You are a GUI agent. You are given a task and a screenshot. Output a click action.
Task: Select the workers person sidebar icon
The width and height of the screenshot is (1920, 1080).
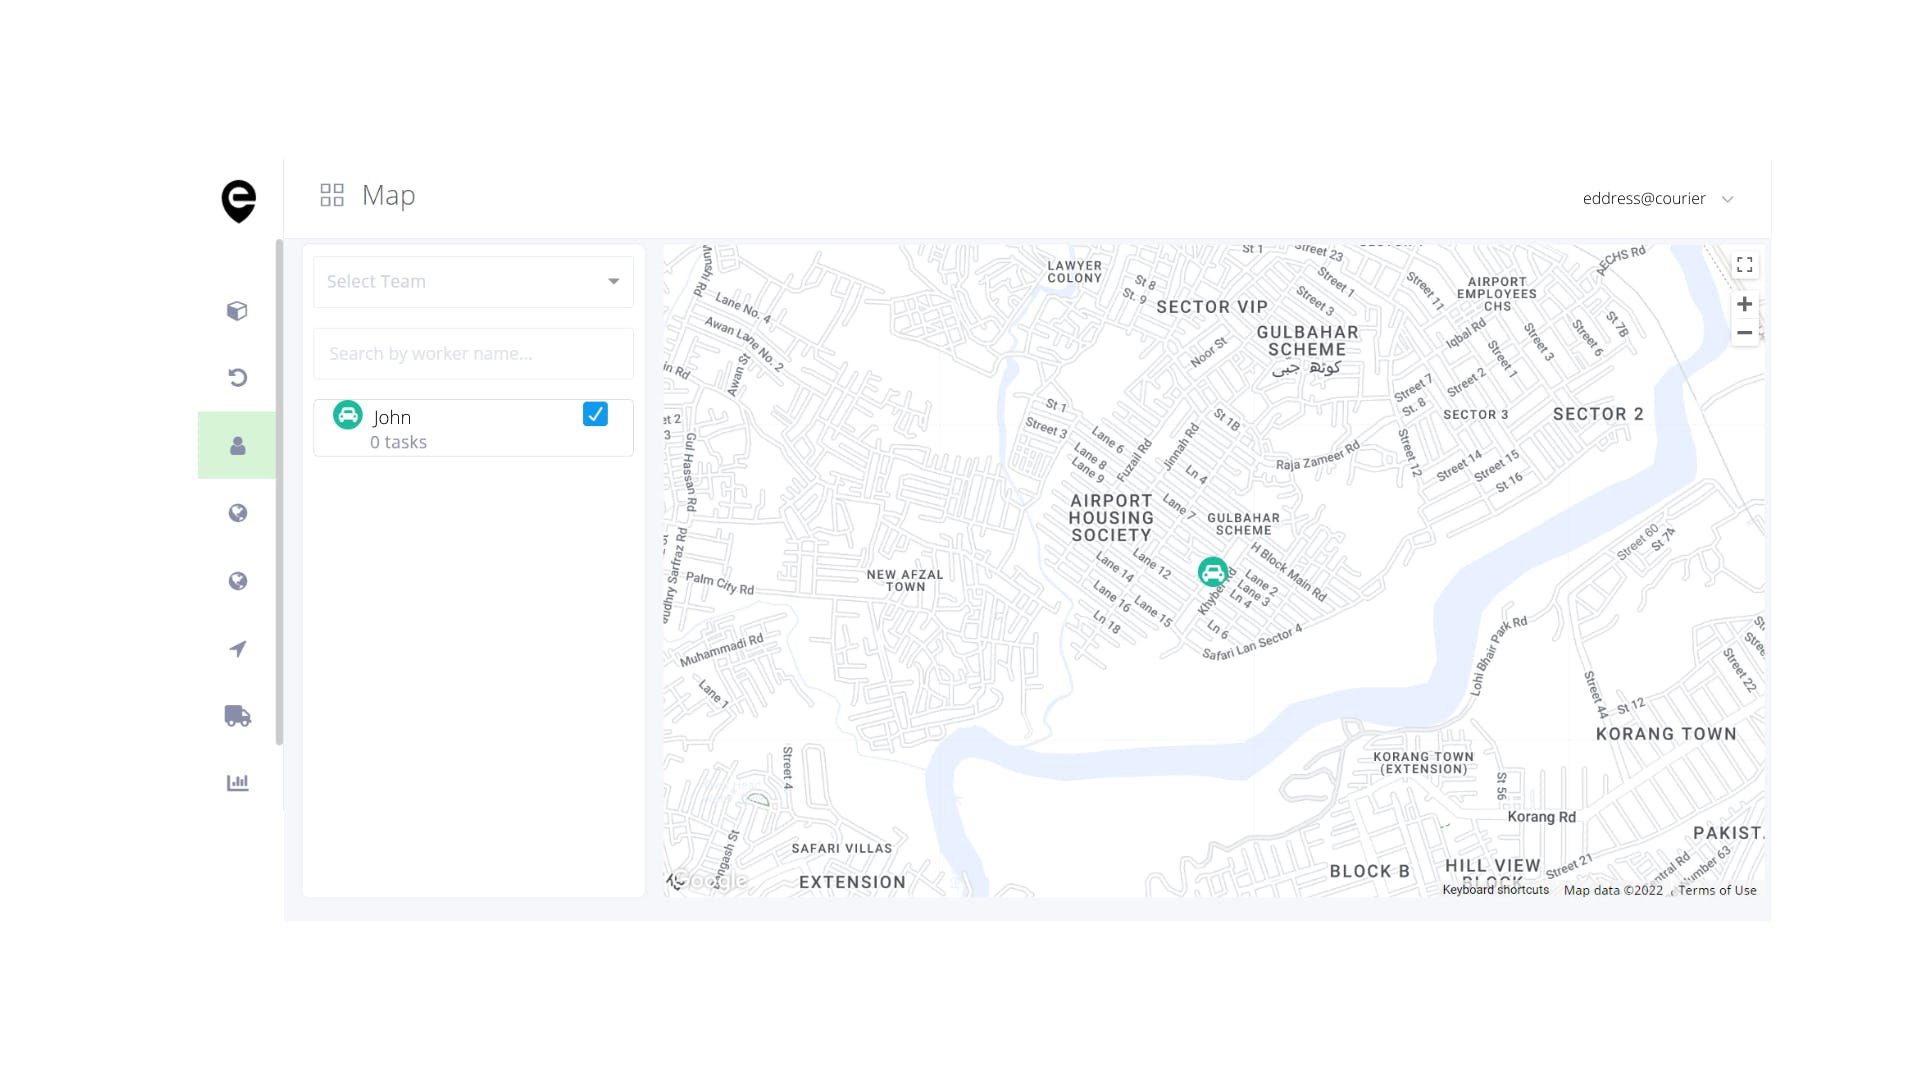(x=237, y=446)
